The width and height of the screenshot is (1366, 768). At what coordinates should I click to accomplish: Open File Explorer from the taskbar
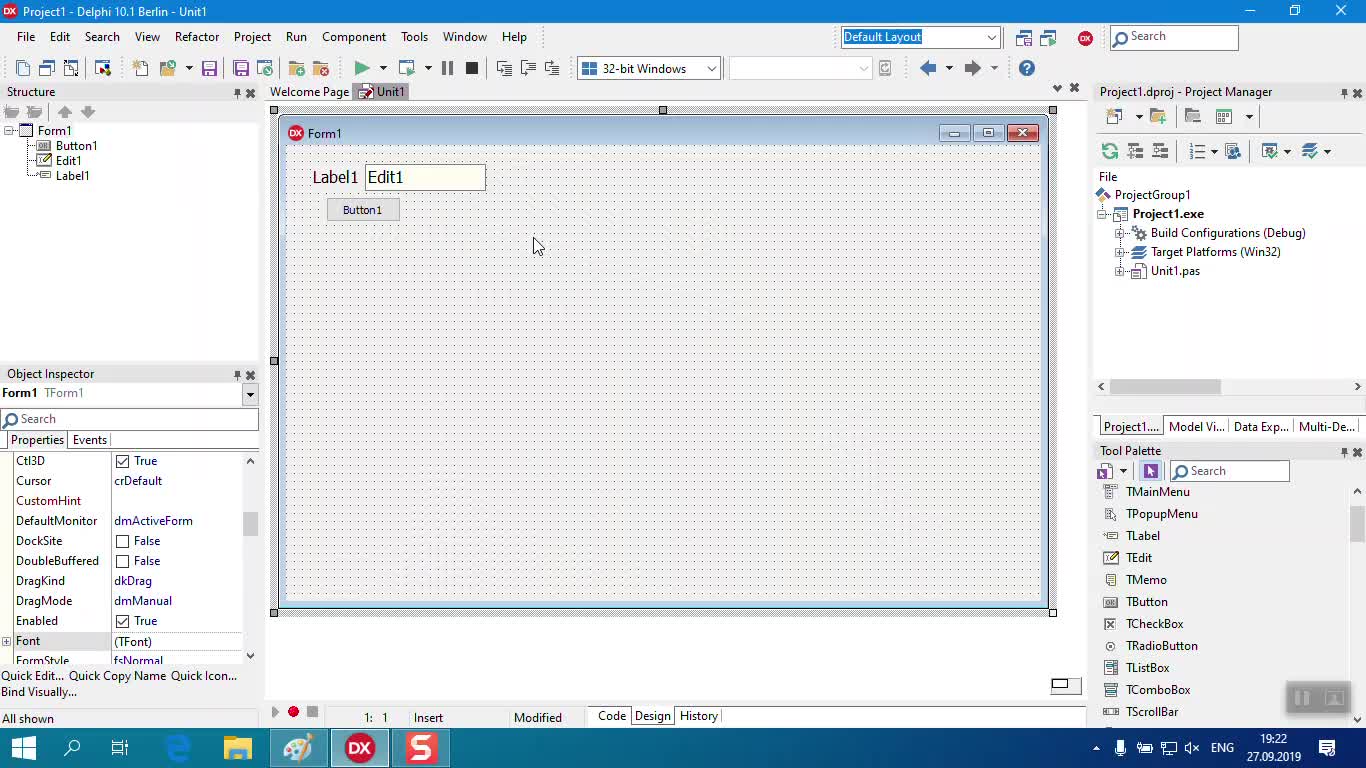coord(238,748)
